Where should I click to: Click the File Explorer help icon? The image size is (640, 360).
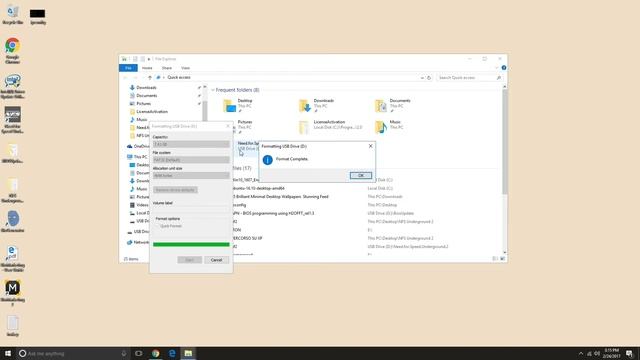(504, 68)
